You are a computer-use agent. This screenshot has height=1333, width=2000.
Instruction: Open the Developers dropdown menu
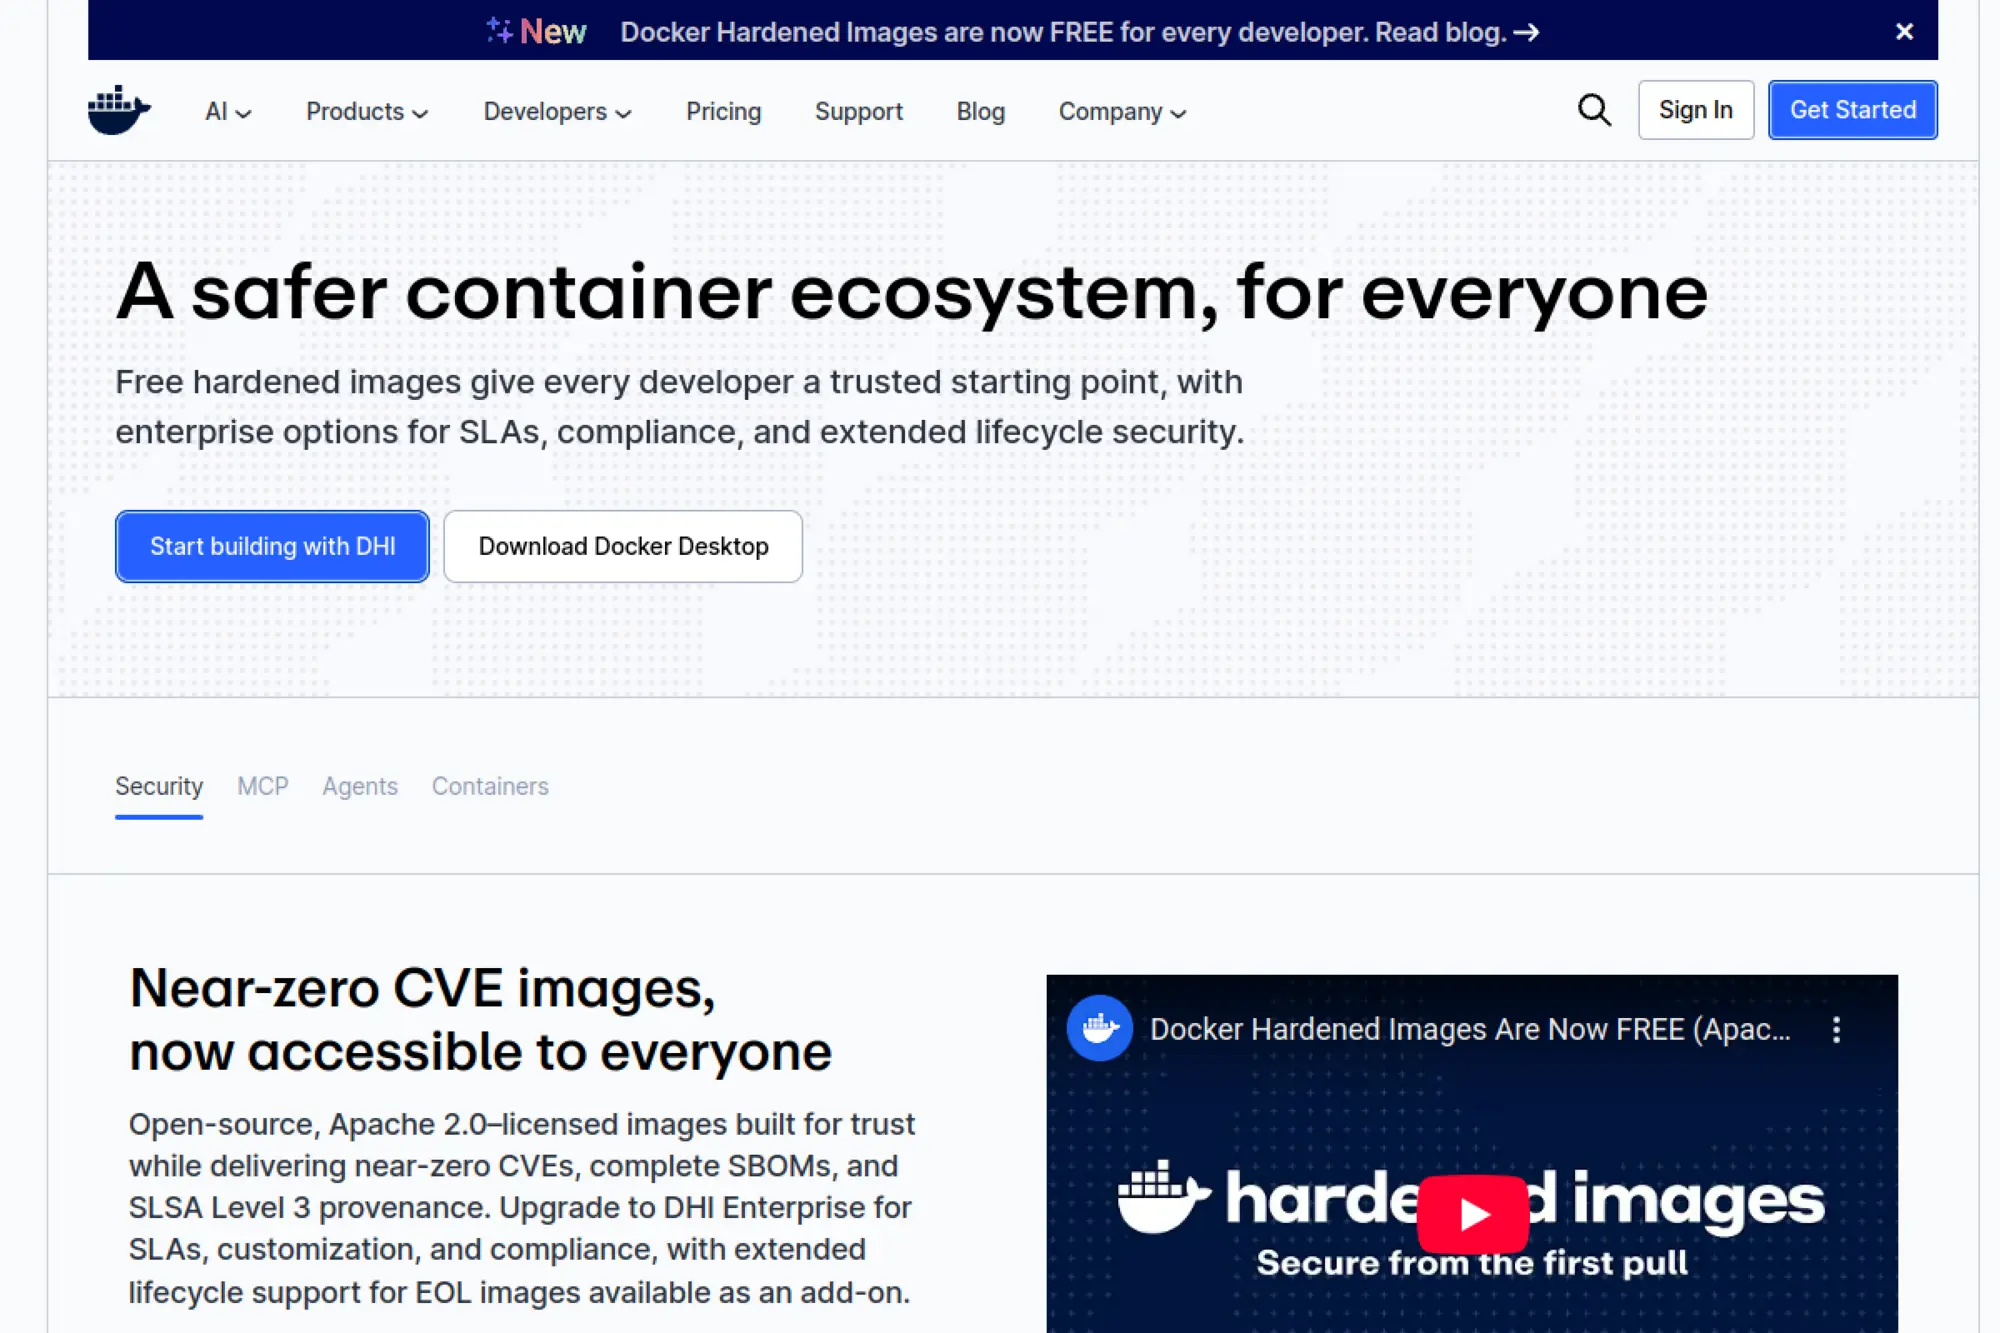[557, 112]
